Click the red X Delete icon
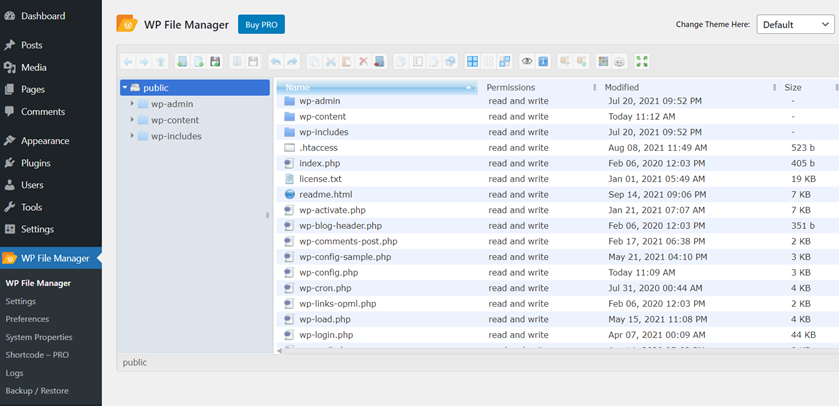Screen dimensions: 839x406 pos(363,62)
